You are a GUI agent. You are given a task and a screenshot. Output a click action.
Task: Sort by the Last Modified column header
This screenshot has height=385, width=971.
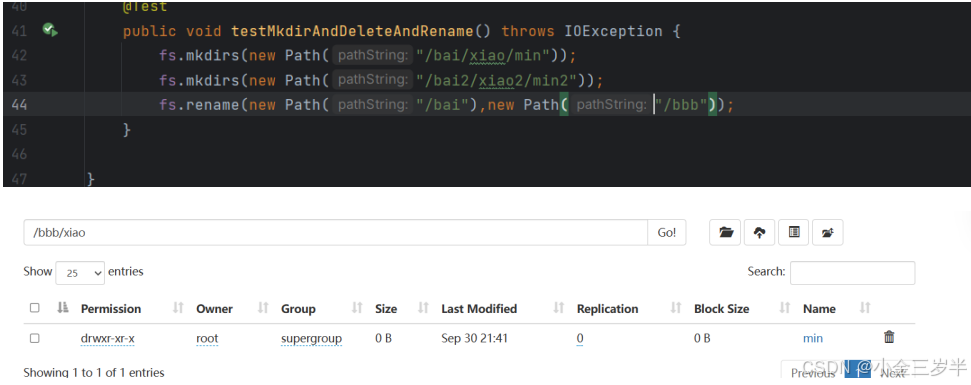tap(479, 308)
